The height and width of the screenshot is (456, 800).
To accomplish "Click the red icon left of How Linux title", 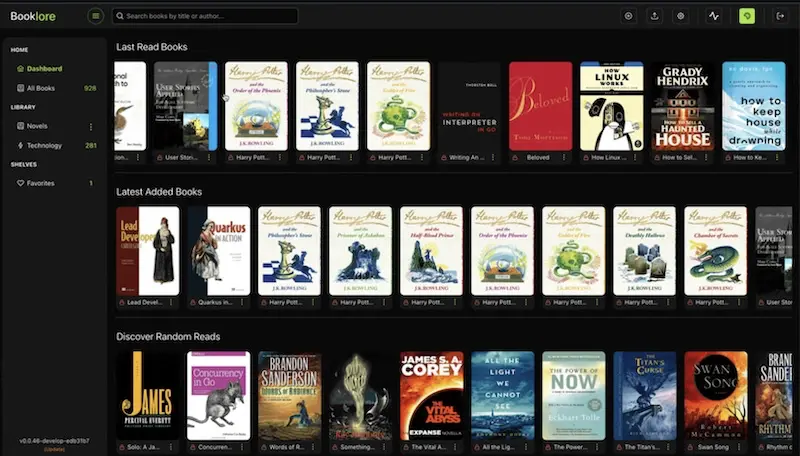I will (x=586, y=158).
